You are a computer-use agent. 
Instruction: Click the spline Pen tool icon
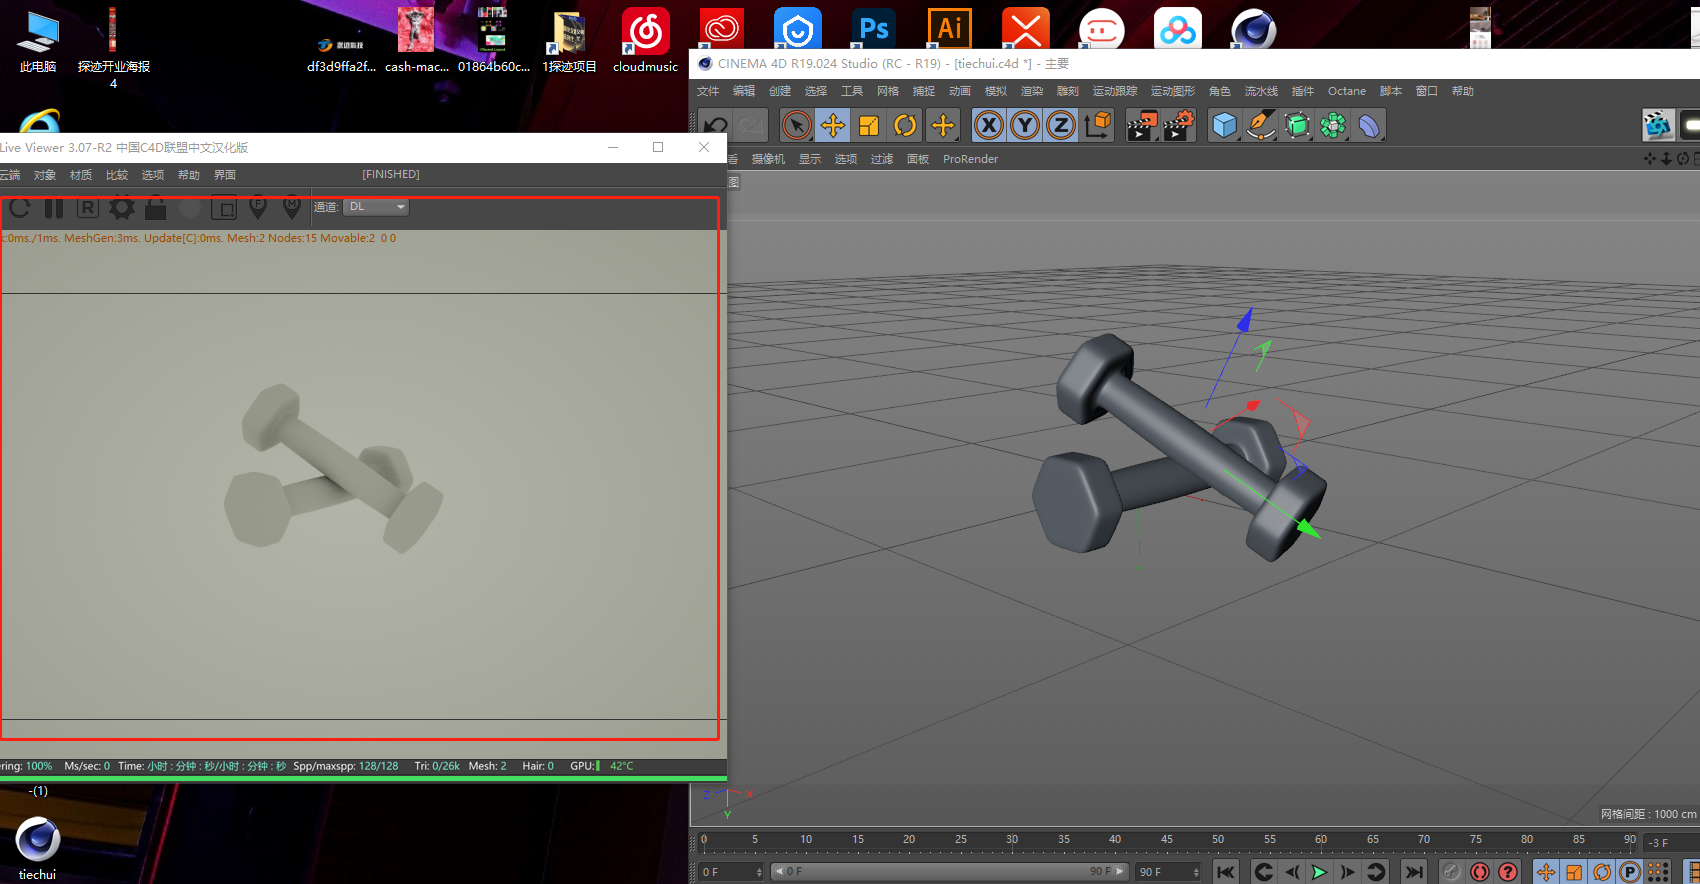[1260, 126]
